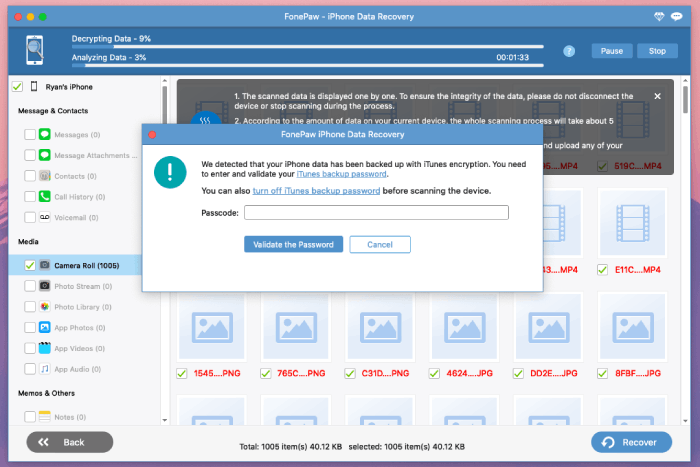Select the Message Attachments icon
This screenshot has height=467, width=700.
click(x=45, y=155)
